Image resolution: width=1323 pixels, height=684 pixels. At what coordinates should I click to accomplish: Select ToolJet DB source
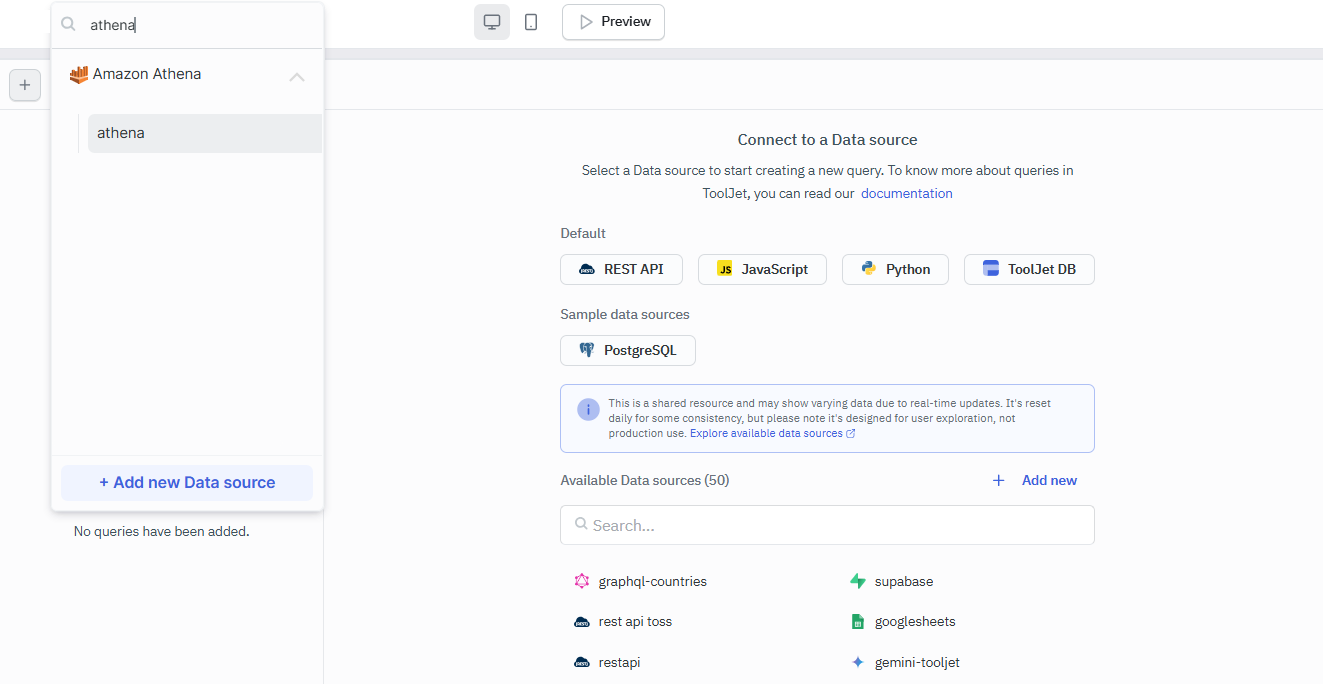pos(1029,269)
